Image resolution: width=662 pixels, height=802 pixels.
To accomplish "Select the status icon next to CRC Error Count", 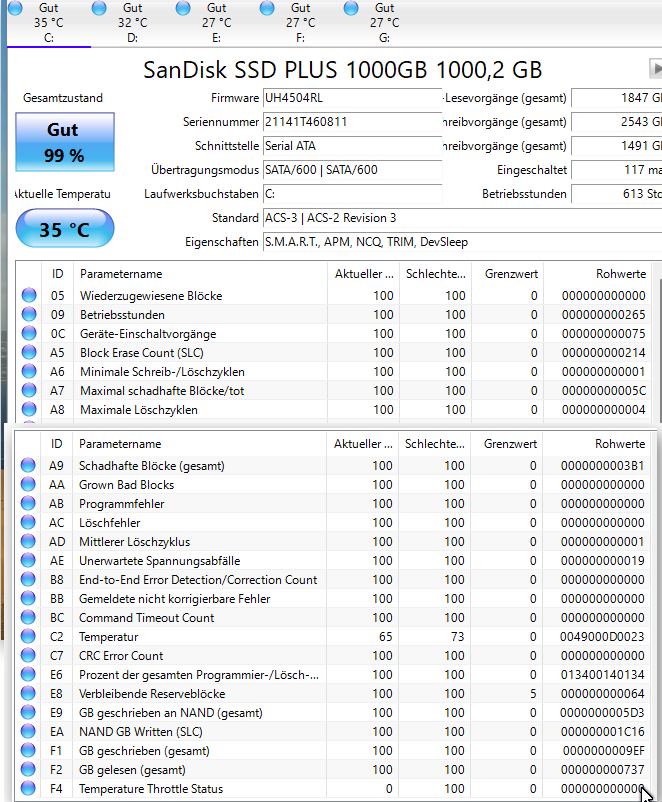I will click(x=28, y=655).
